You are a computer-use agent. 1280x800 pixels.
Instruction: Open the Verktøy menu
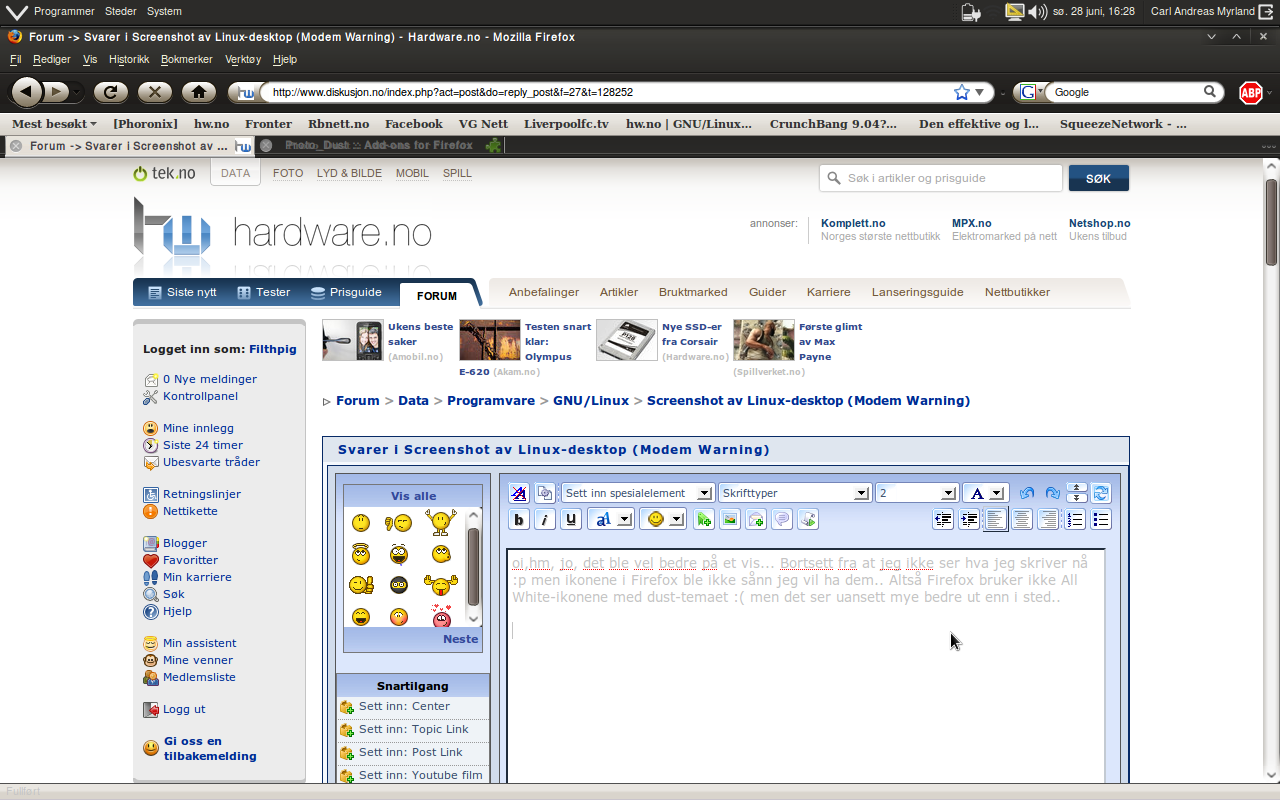243,59
